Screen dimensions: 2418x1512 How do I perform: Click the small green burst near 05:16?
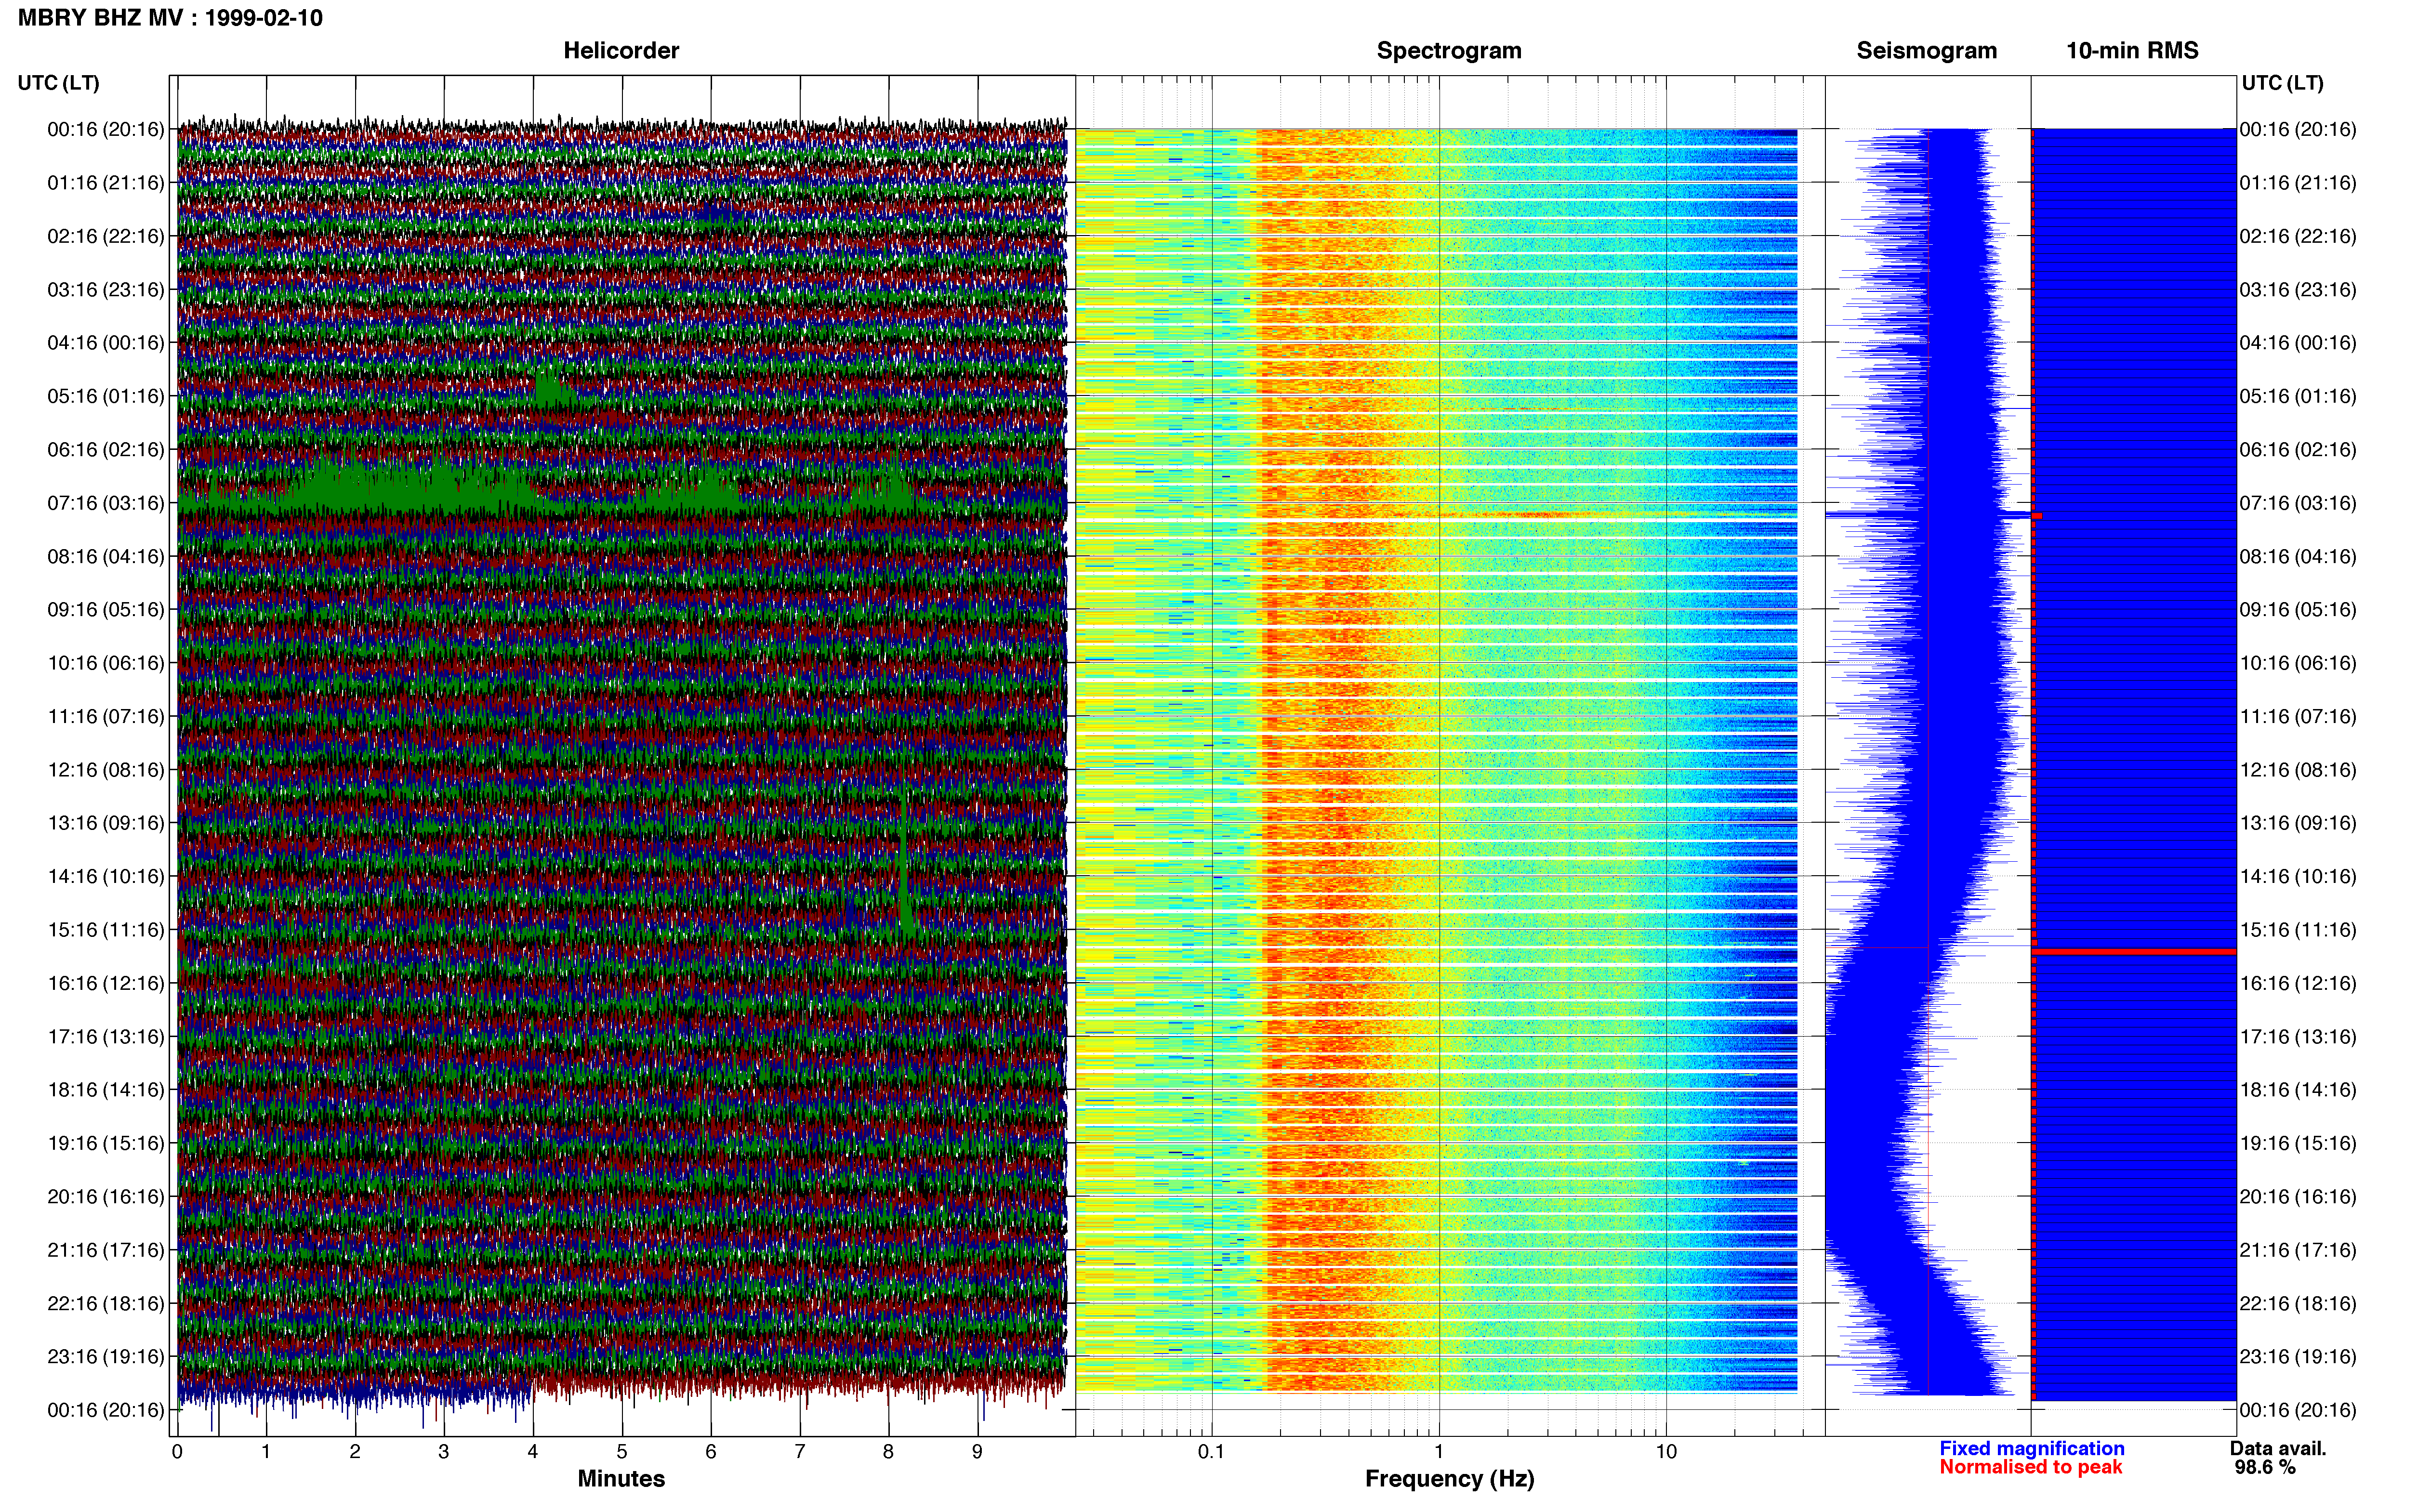(x=553, y=386)
